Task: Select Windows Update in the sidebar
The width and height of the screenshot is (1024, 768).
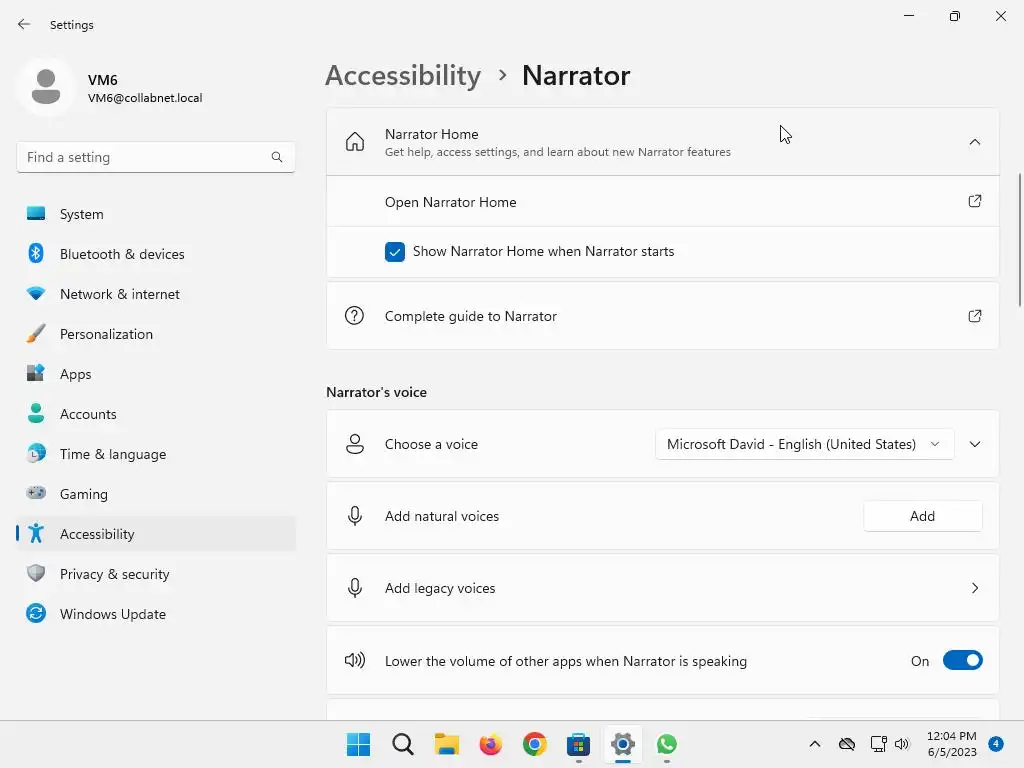Action: (x=112, y=614)
